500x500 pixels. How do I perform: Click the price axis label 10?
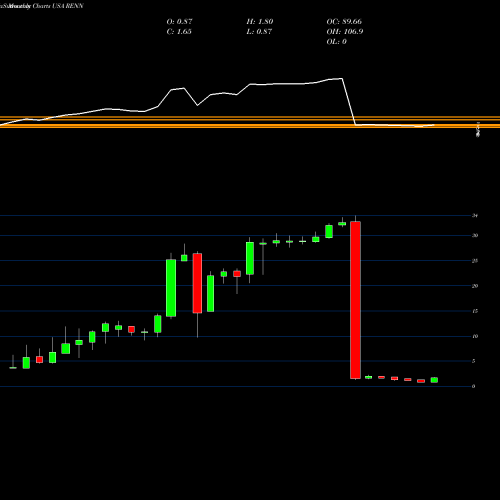(475, 336)
